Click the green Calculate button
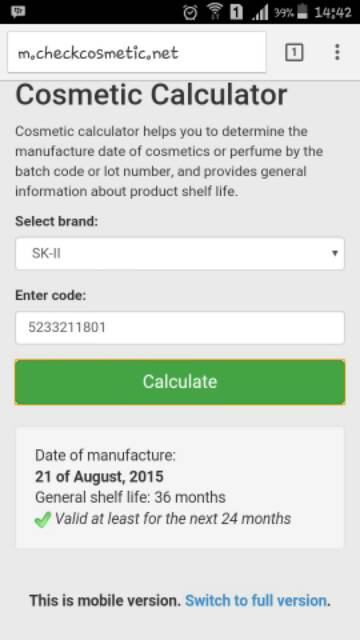Screen dimensions: 360x640 coord(180,382)
